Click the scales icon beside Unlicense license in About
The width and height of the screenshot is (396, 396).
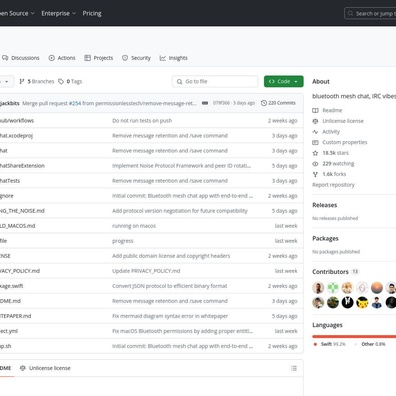click(315, 121)
